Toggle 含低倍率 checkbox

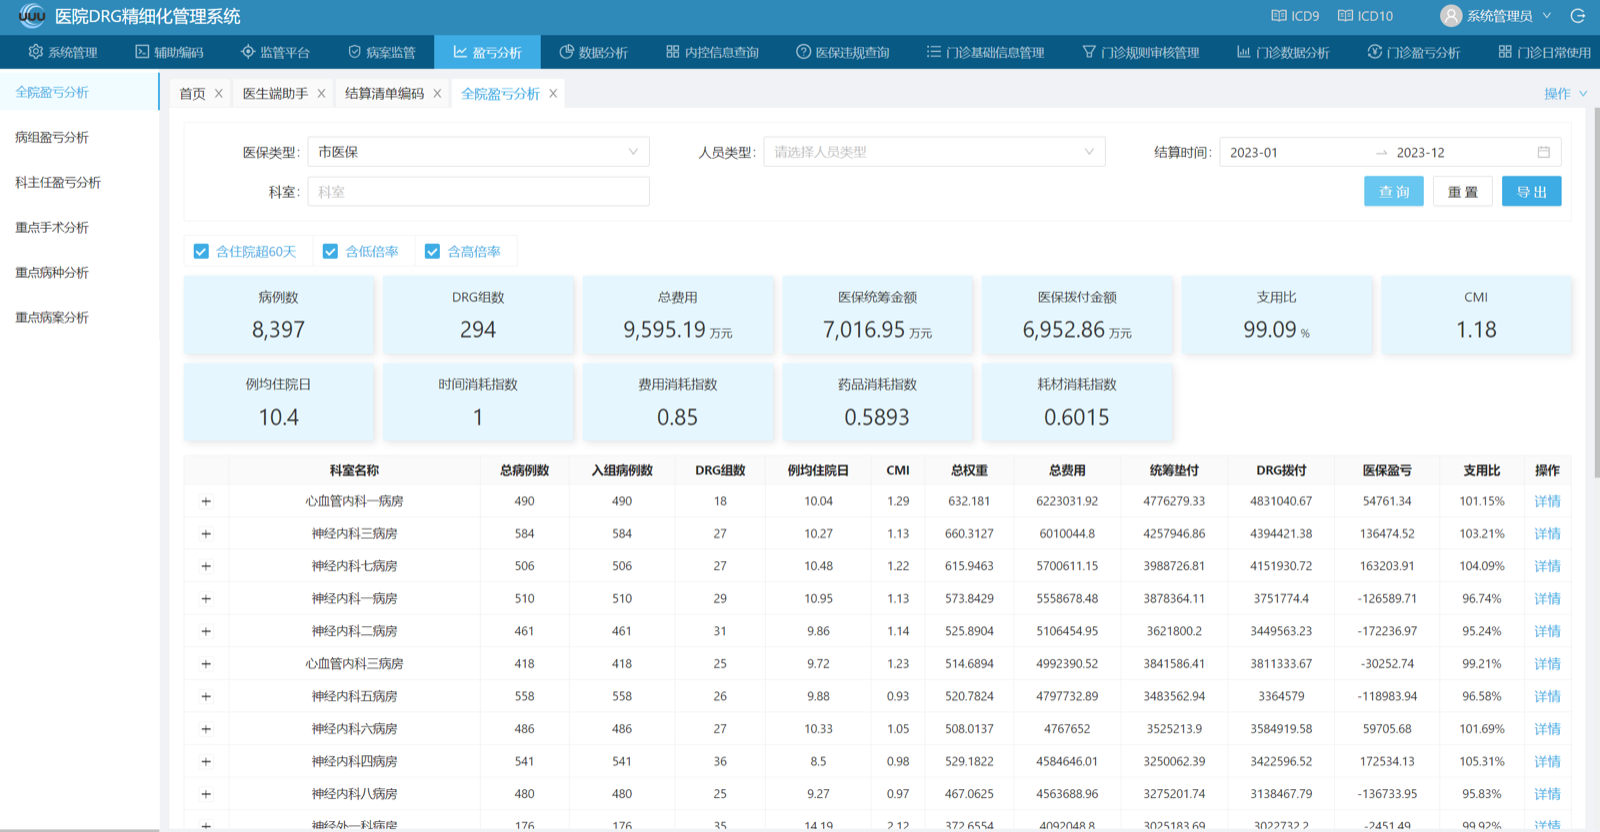click(330, 251)
